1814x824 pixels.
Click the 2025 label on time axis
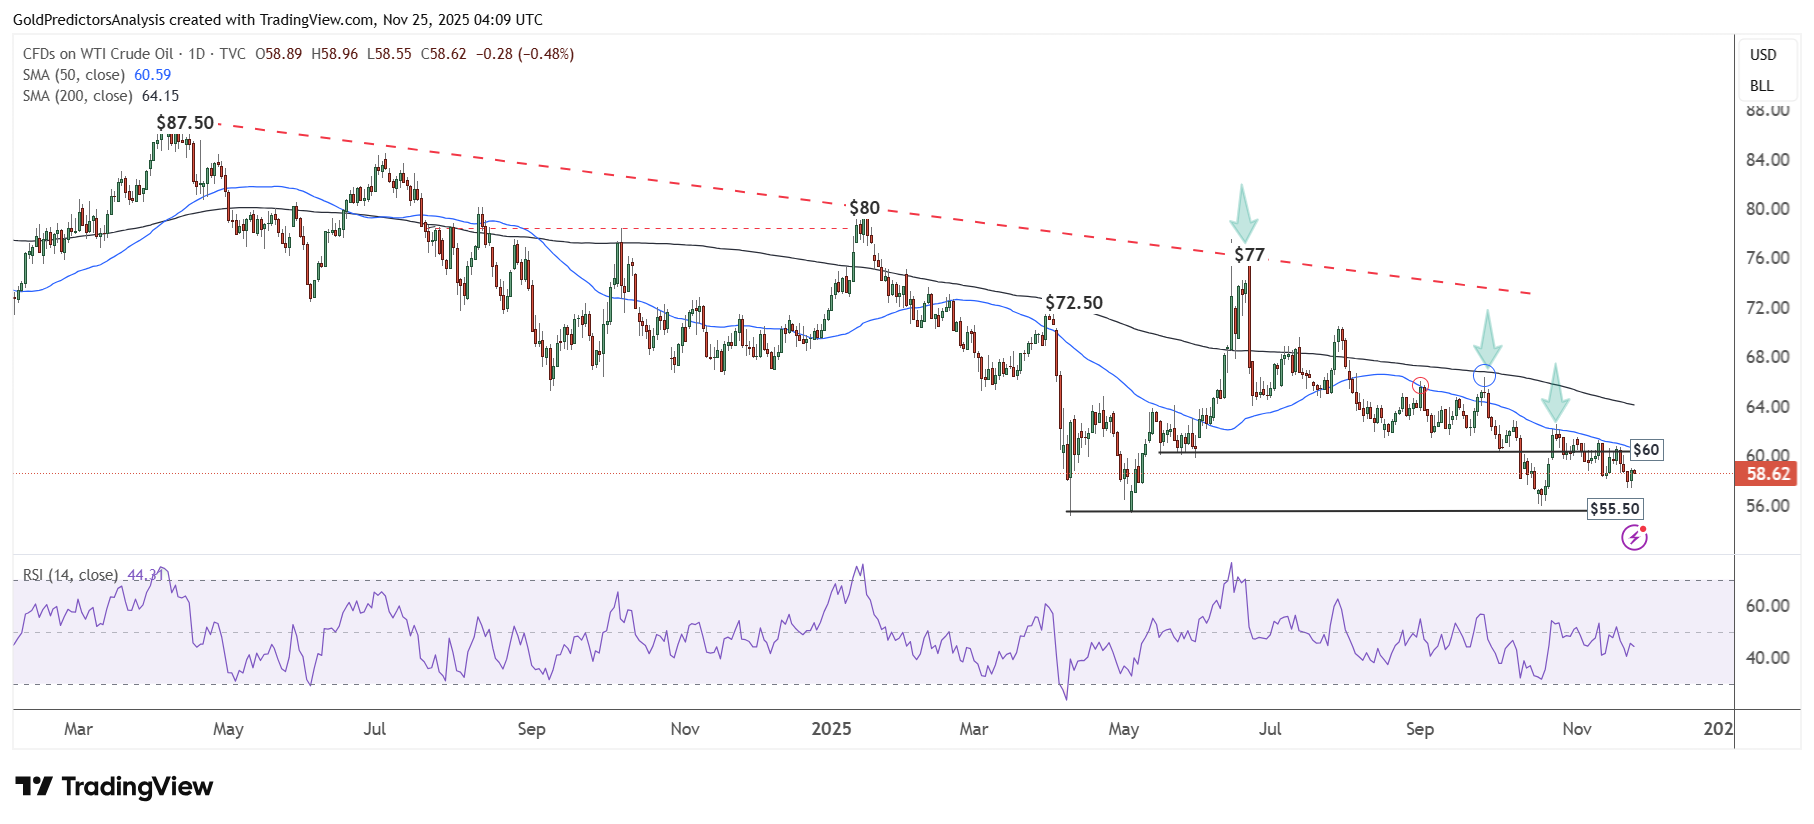coord(831,729)
